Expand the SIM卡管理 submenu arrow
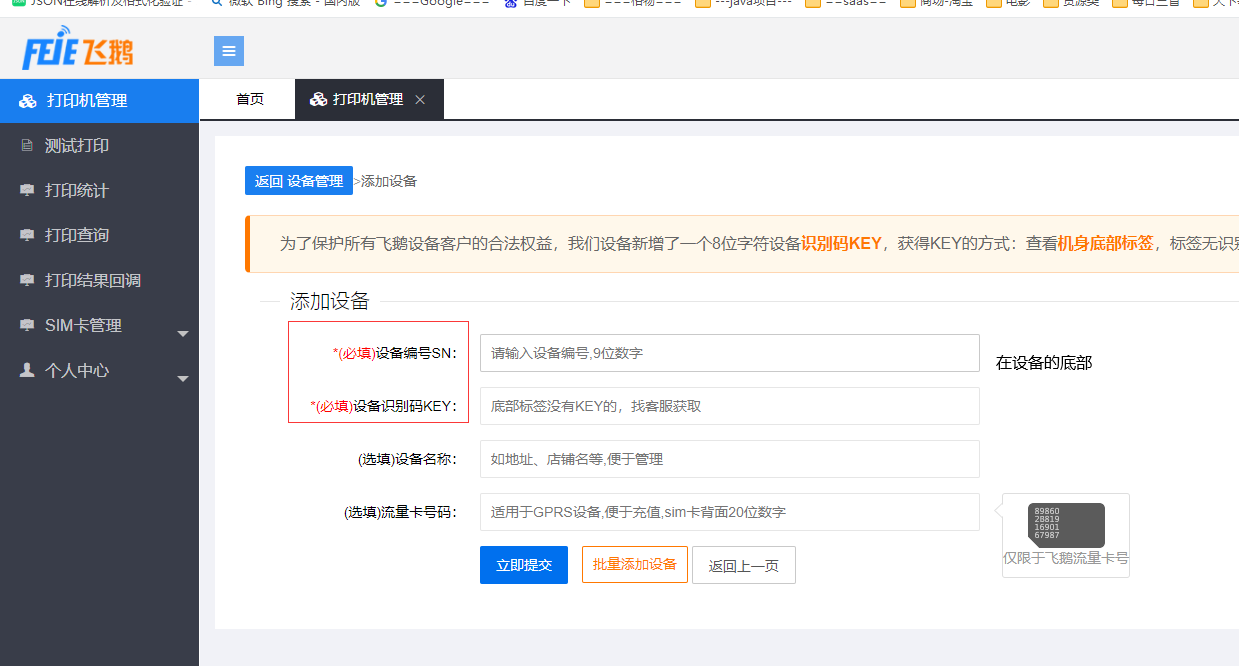This screenshot has height=666, width=1239. tap(183, 334)
